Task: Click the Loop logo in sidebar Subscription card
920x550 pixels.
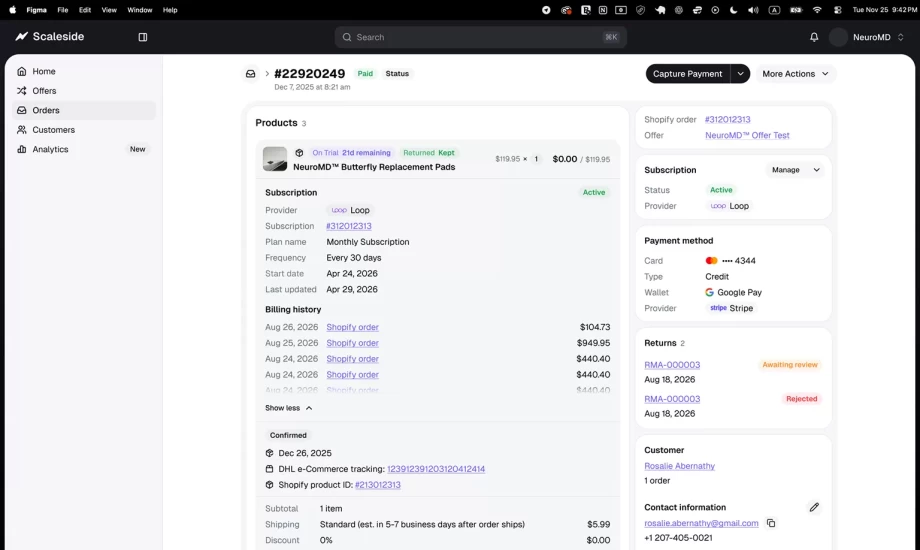Action: point(718,206)
